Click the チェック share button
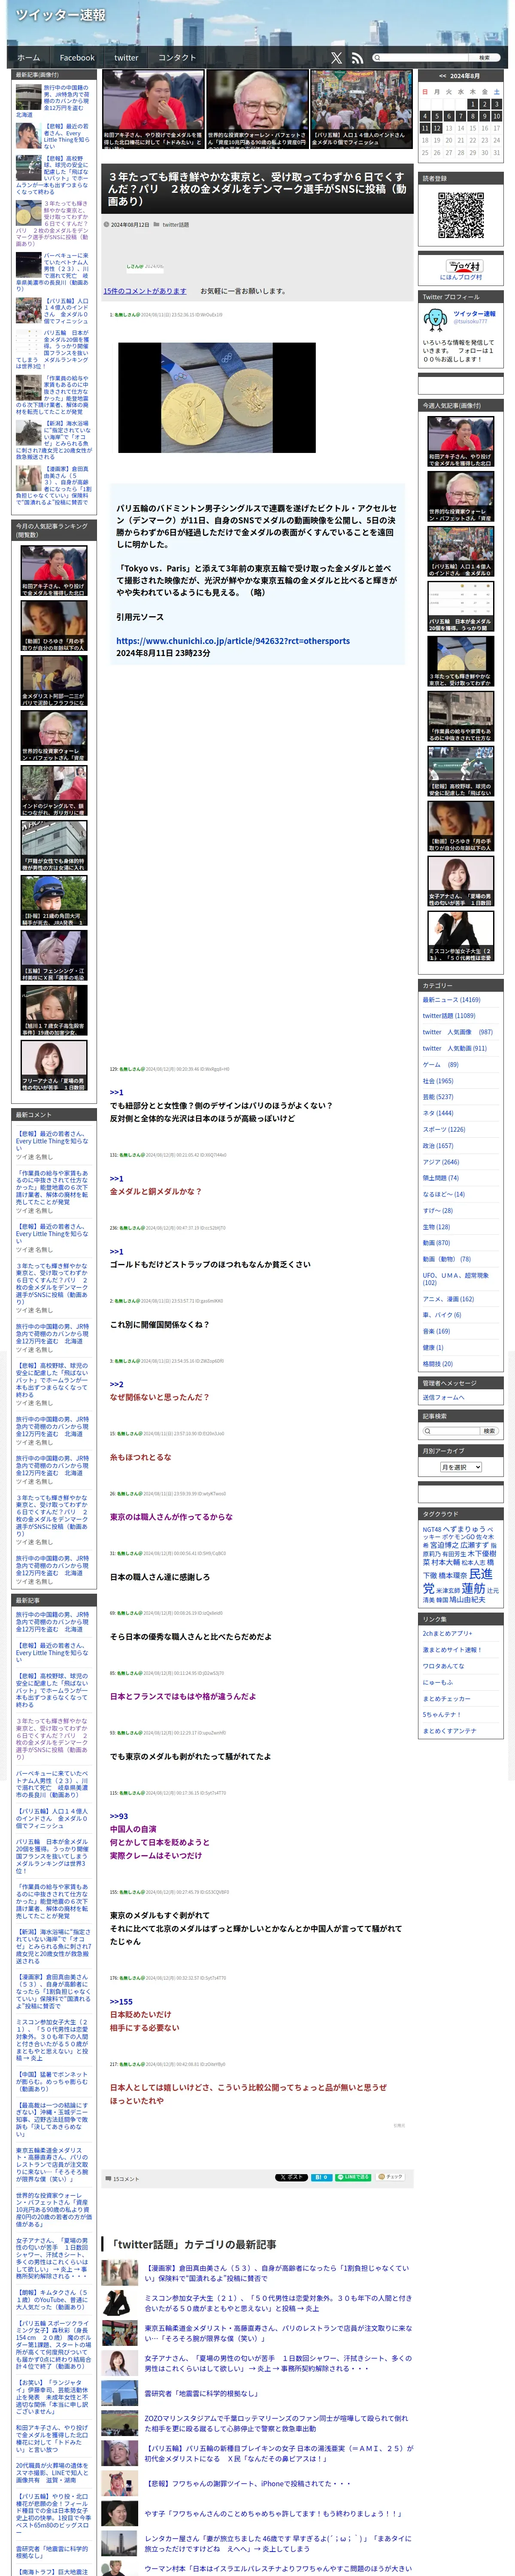 pos(391,2177)
